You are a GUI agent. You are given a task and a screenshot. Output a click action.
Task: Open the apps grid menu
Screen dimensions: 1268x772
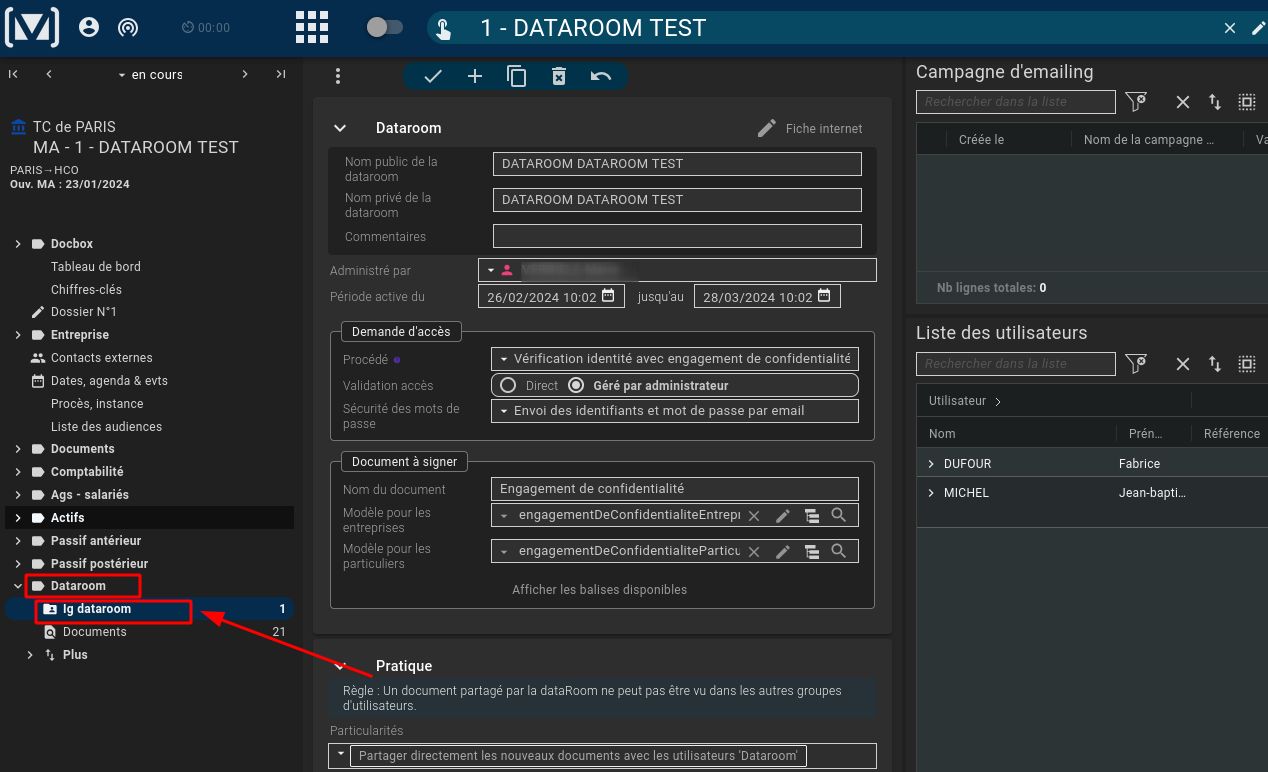coord(312,27)
